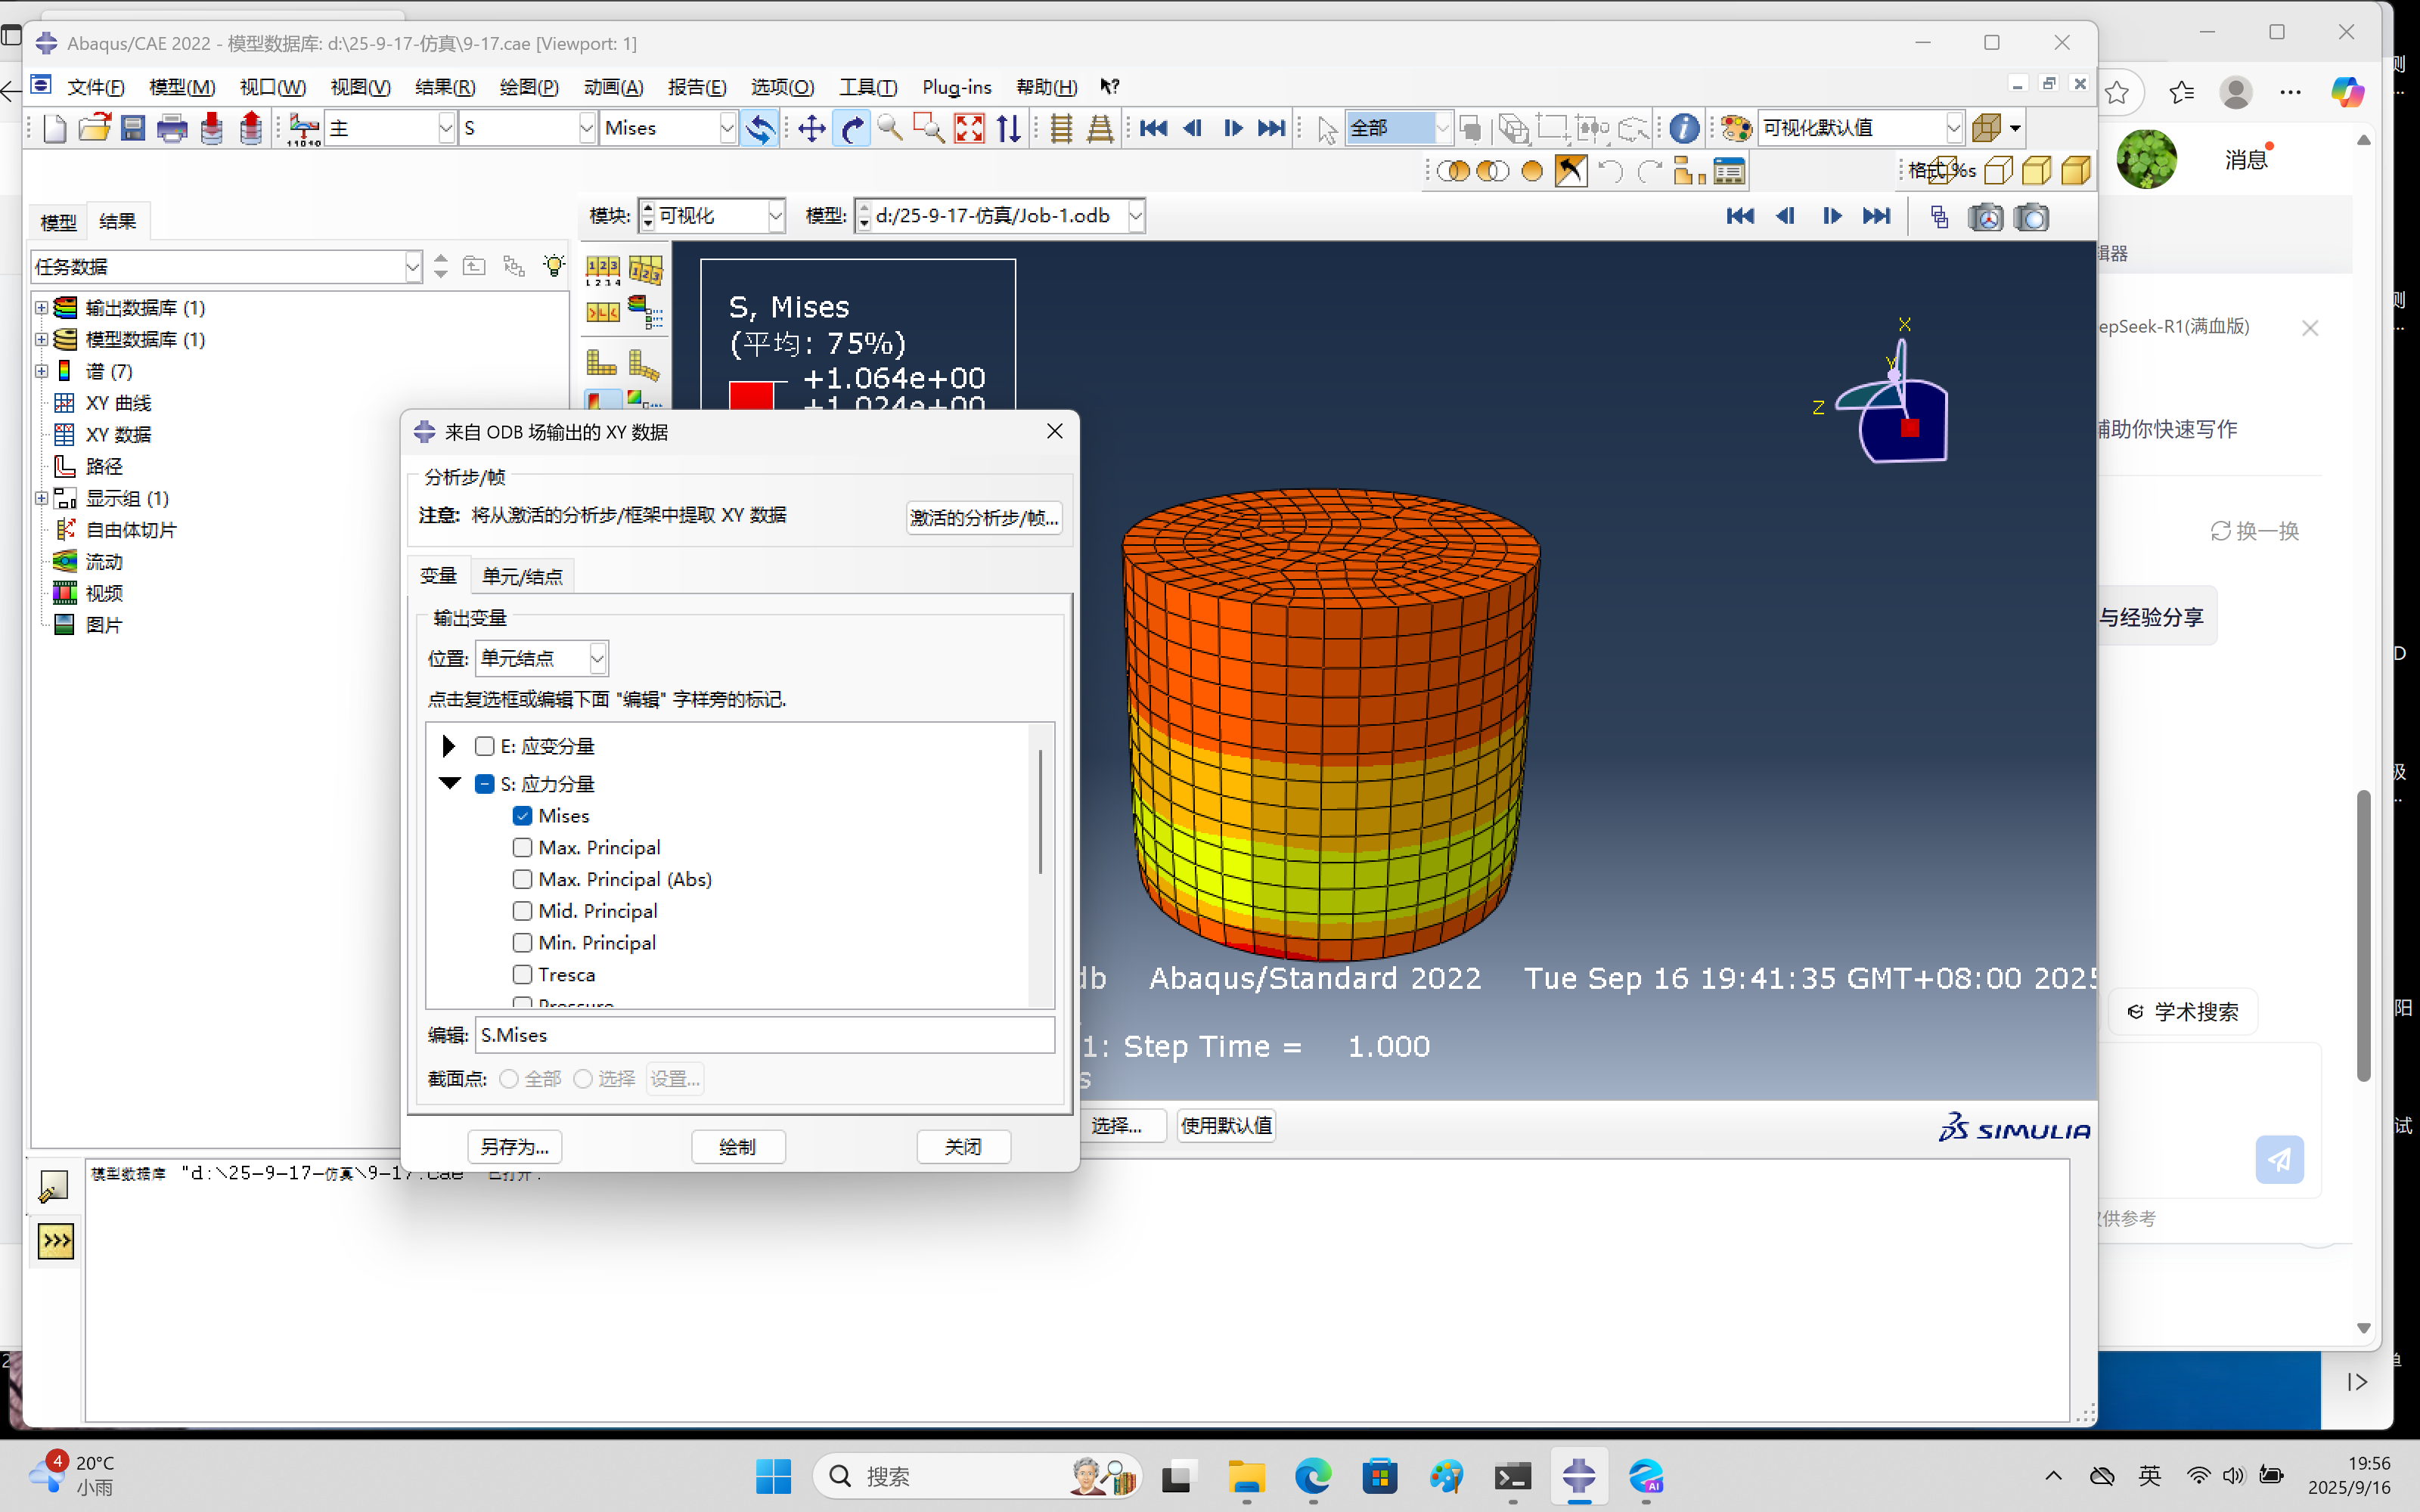Image resolution: width=2420 pixels, height=1512 pixels.
Task: Click the Cycle views arrows icon
Action: (1009, 129)
